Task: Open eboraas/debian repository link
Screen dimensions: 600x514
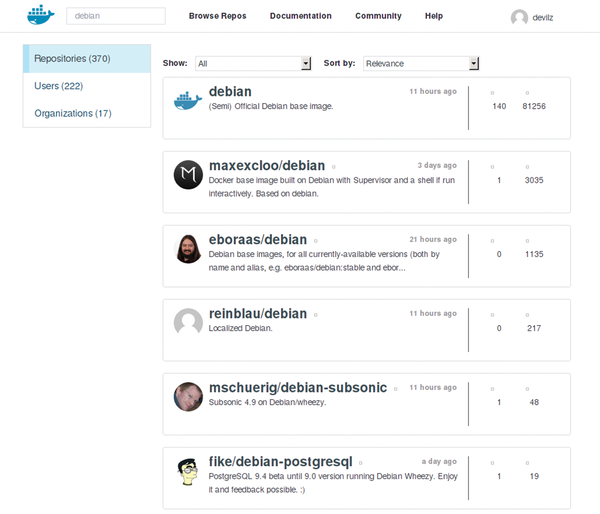Action: coord(258,240)
